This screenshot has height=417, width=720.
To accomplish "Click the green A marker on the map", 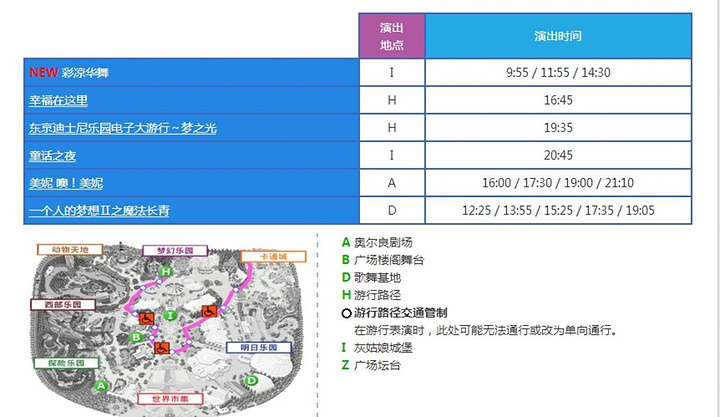I will pos(100,384).
